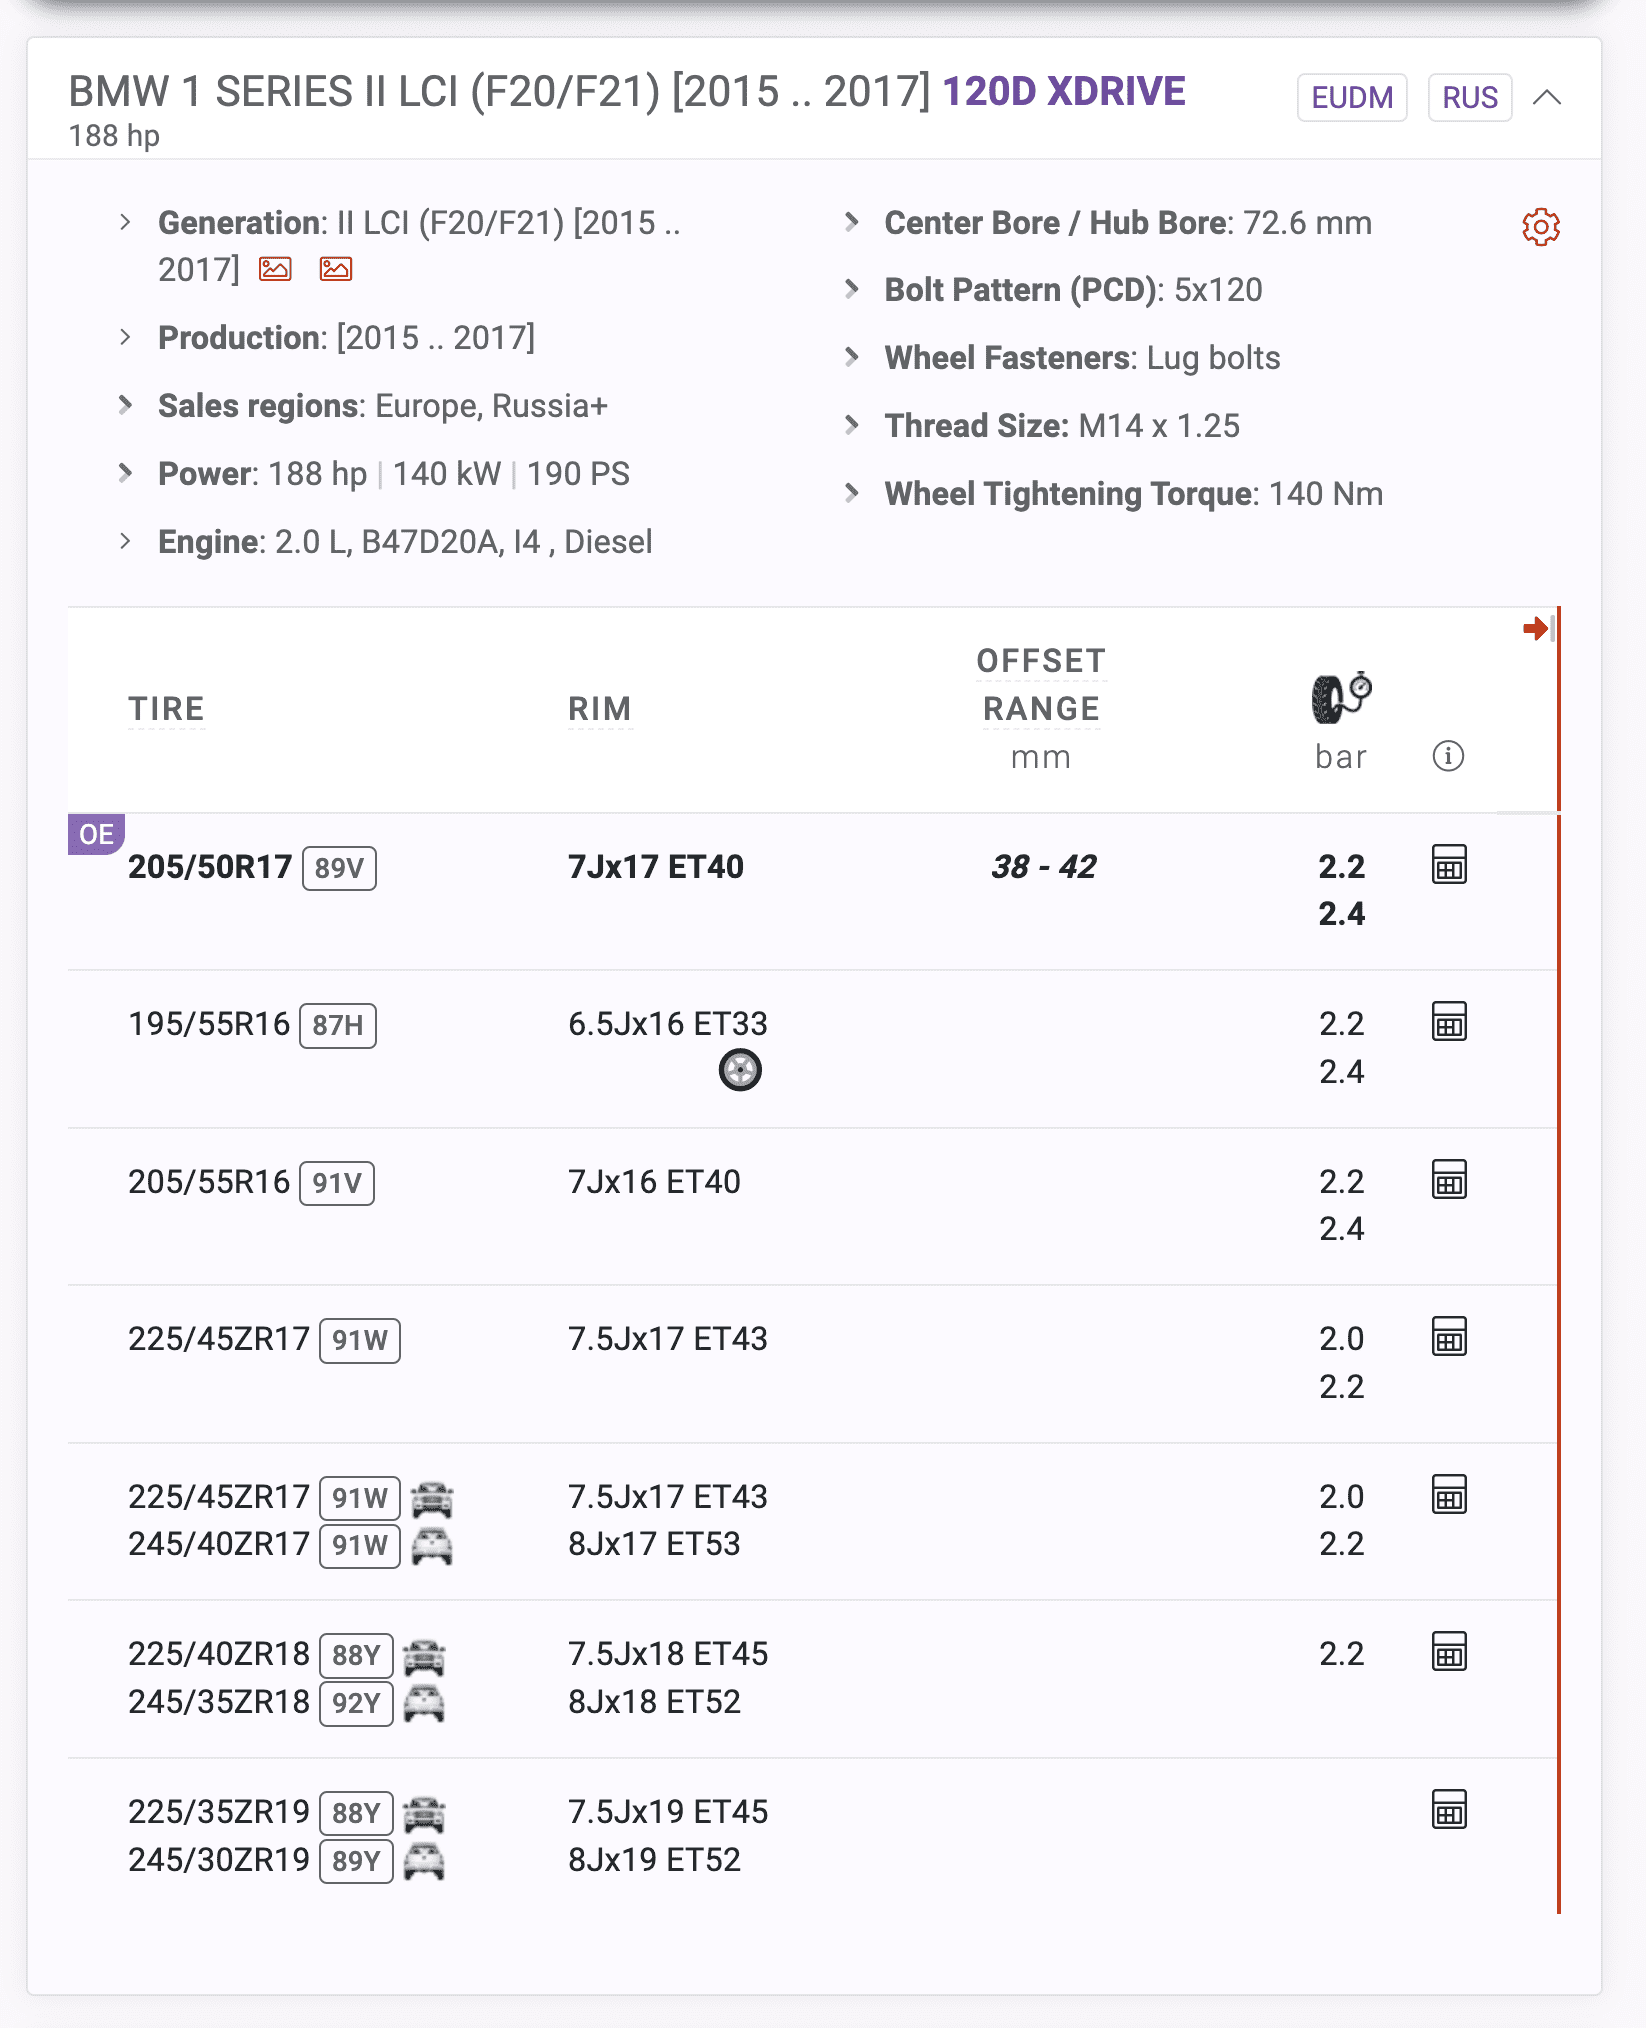Expand the Sales regions chevron
1646x2028 pixels.
tap(125, 405)
